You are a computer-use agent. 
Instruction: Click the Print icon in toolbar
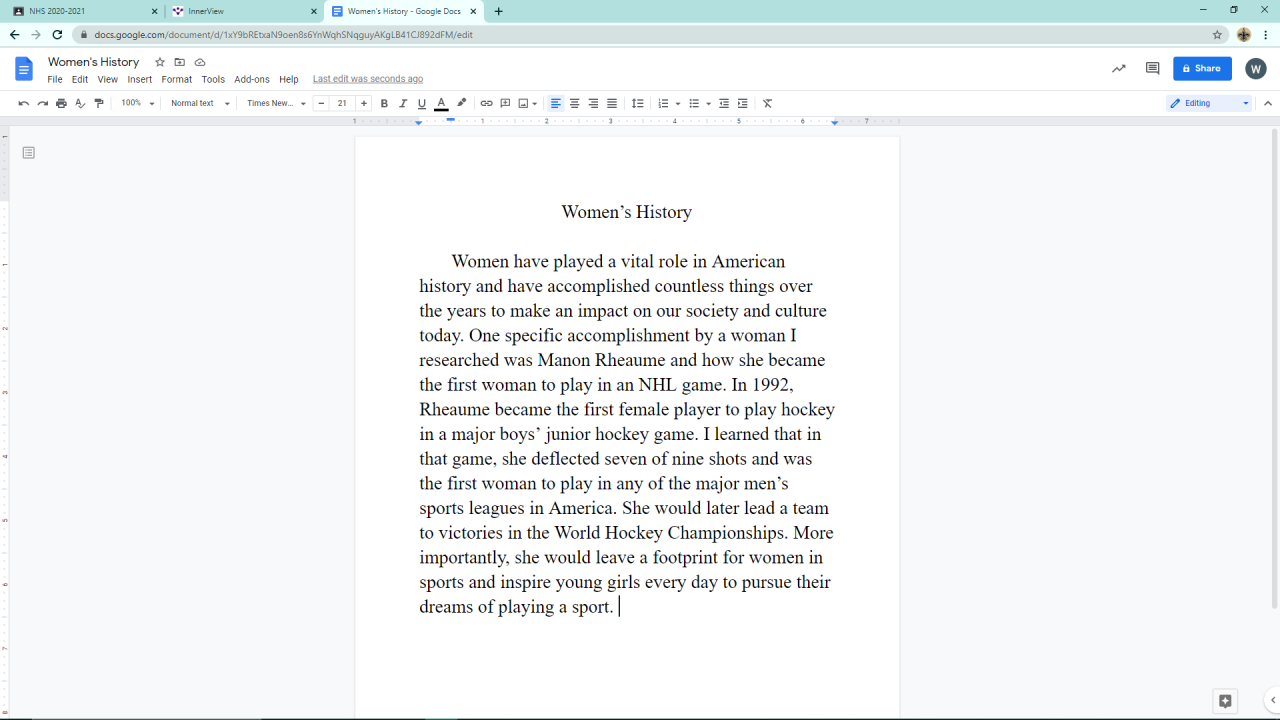click(x=61, y=103)
